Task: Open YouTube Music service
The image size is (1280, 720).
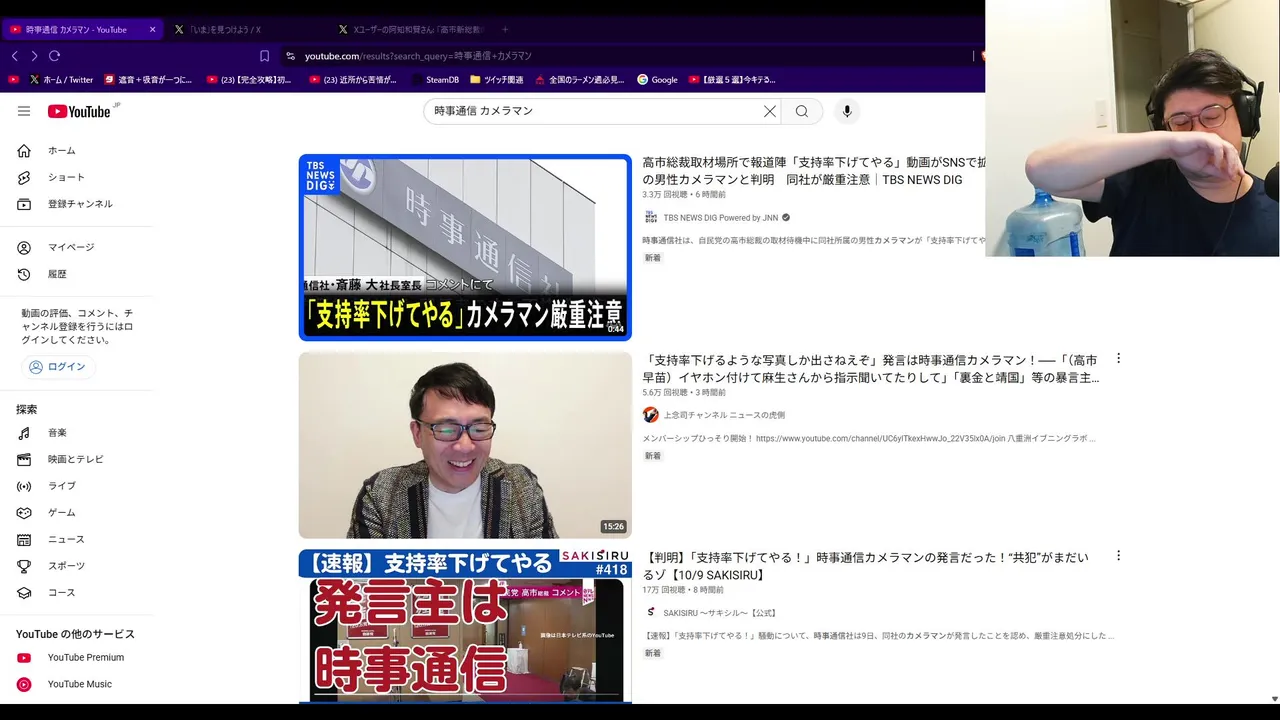Action: click(79, 684)
